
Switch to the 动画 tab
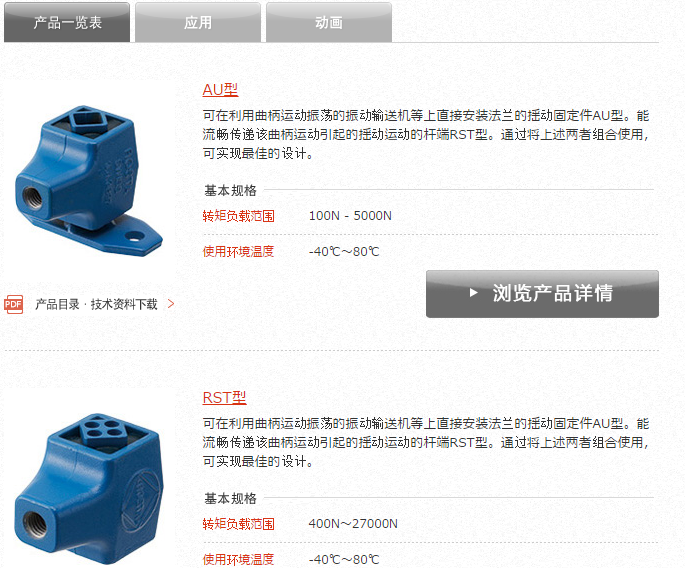329,22
